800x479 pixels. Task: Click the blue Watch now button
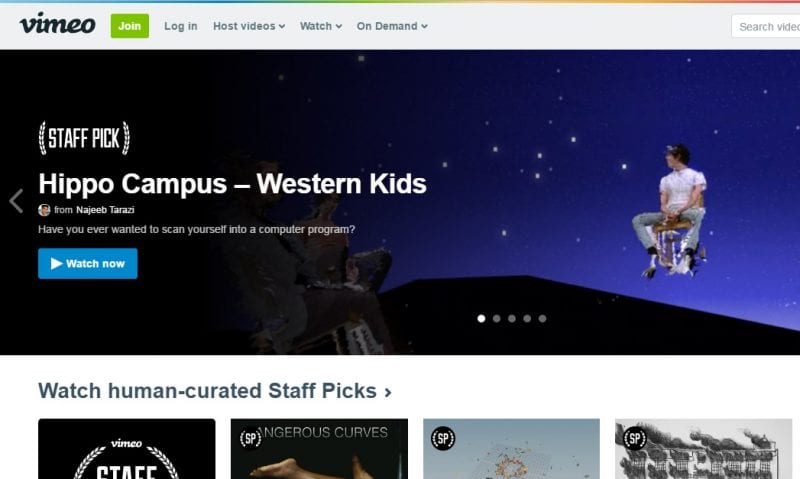point(88,264)
